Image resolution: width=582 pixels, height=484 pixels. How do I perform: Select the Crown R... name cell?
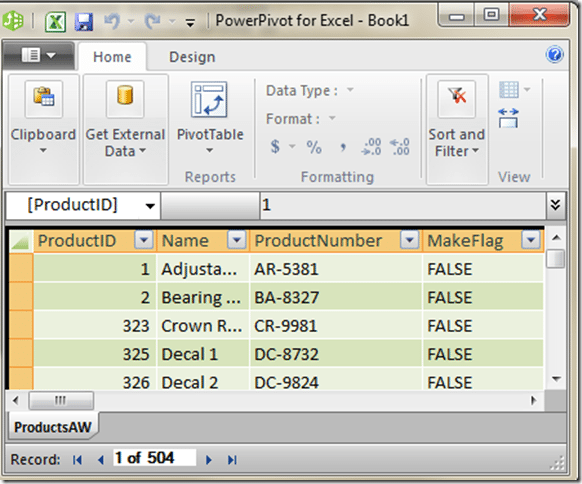(x=203, y=326)
